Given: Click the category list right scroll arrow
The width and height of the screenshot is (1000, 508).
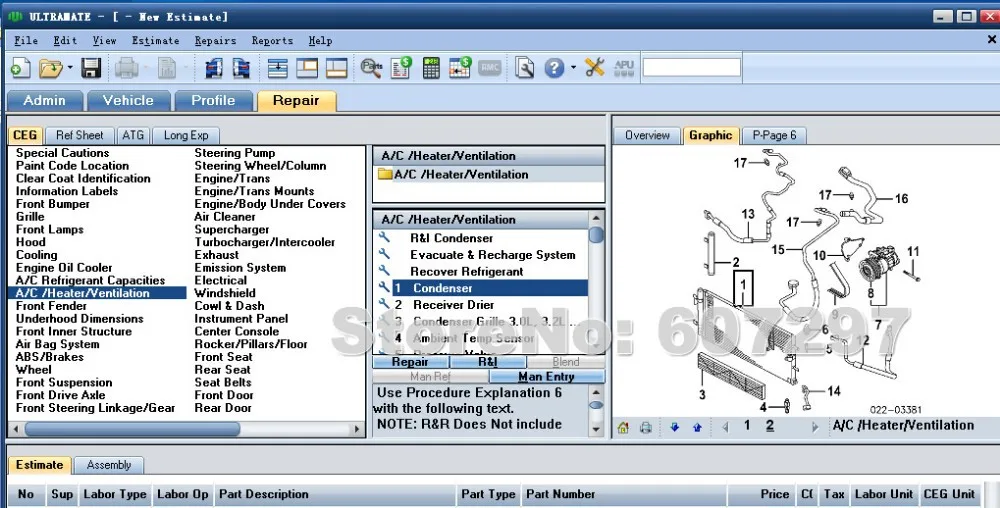Looking at the screenshot, I should coord(357,429).
